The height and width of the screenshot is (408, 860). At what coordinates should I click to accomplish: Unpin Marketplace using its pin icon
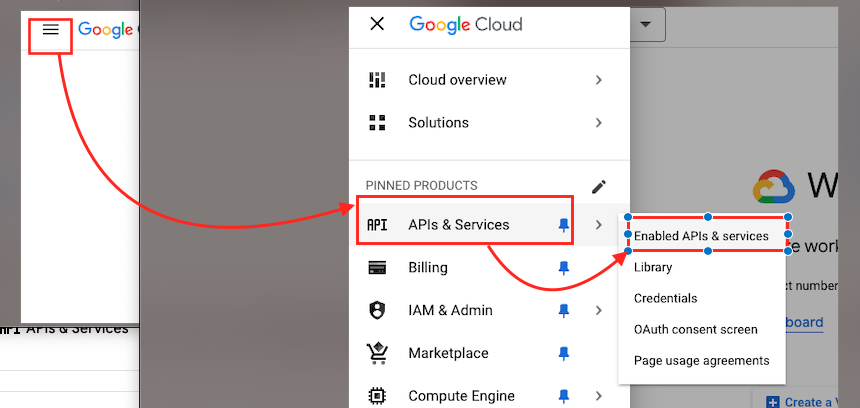(563, 353)
